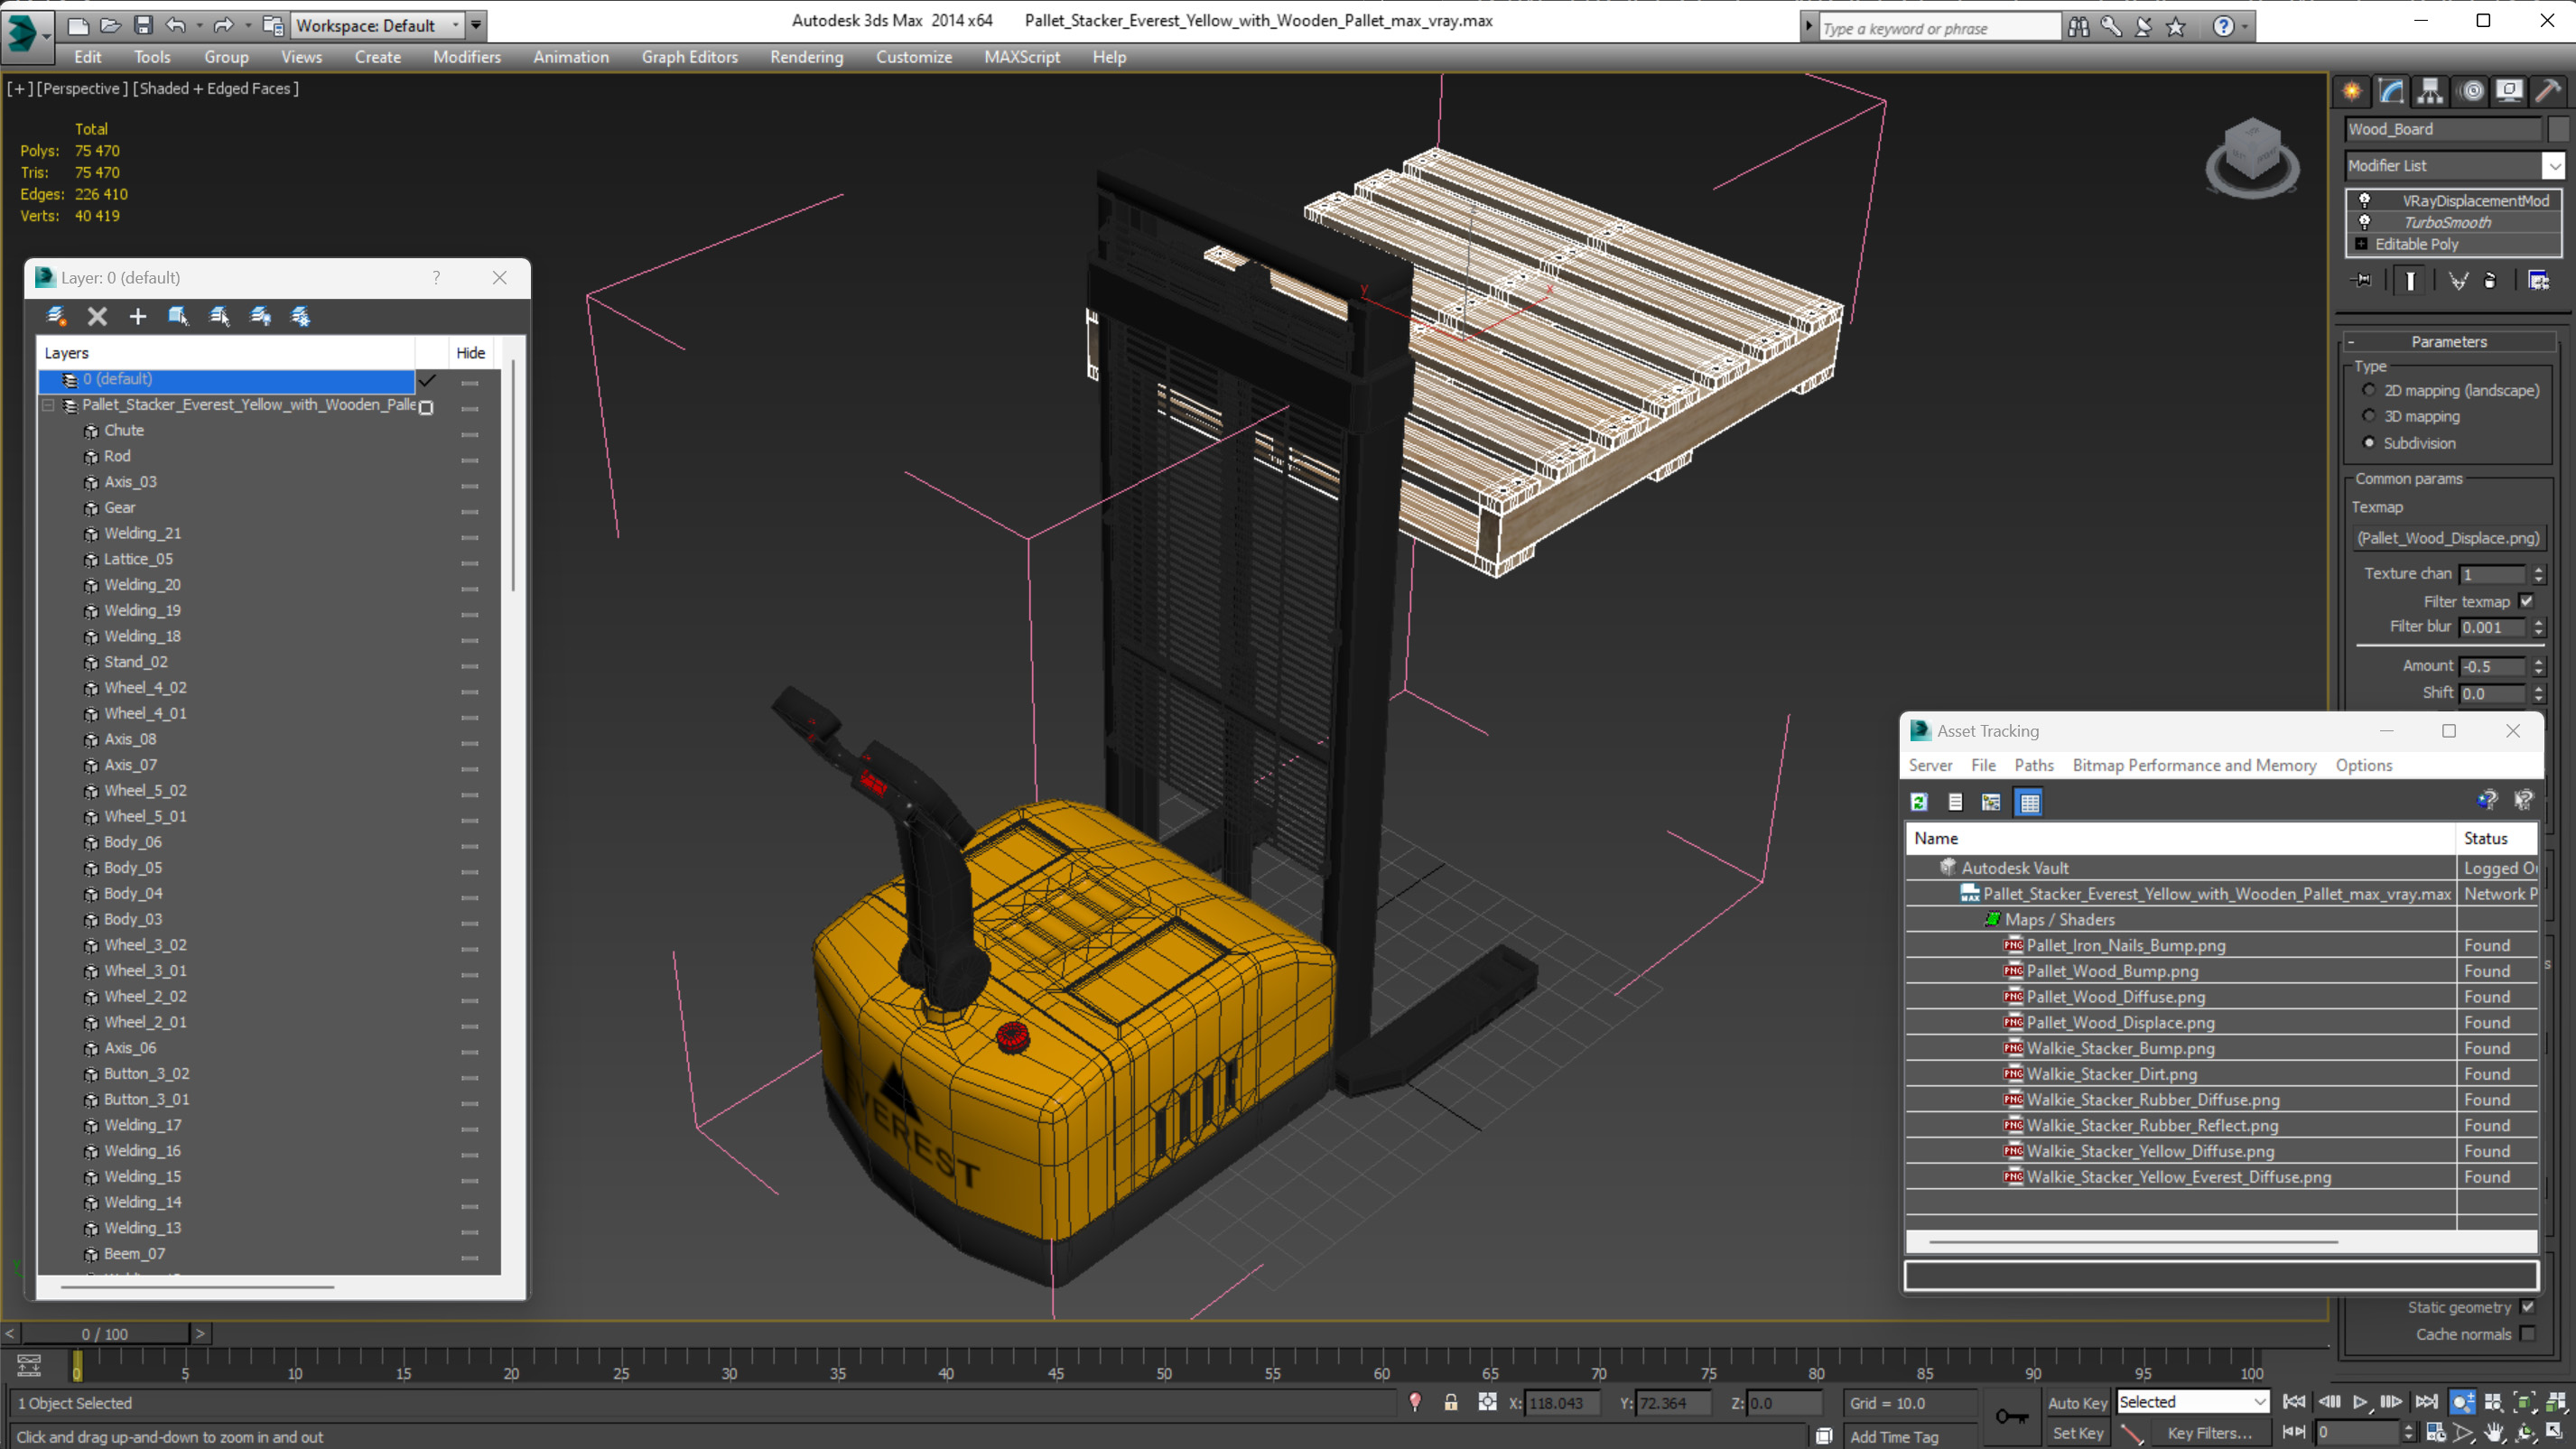Click the Asset Tracking horizontal scrollbar
The width and height of the screenshot is (2576, 1449).
click(x=2132, y=1242)
